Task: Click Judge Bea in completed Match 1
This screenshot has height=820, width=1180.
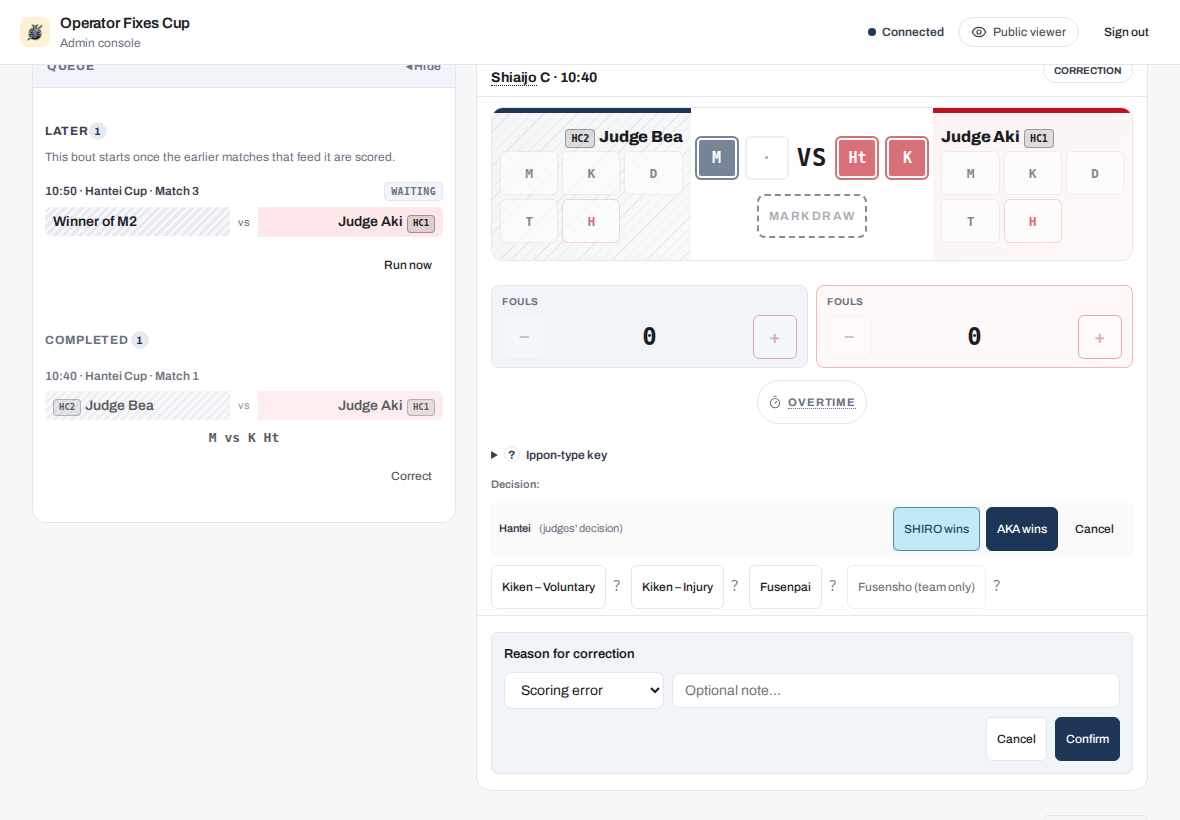Action: [138, 406]
